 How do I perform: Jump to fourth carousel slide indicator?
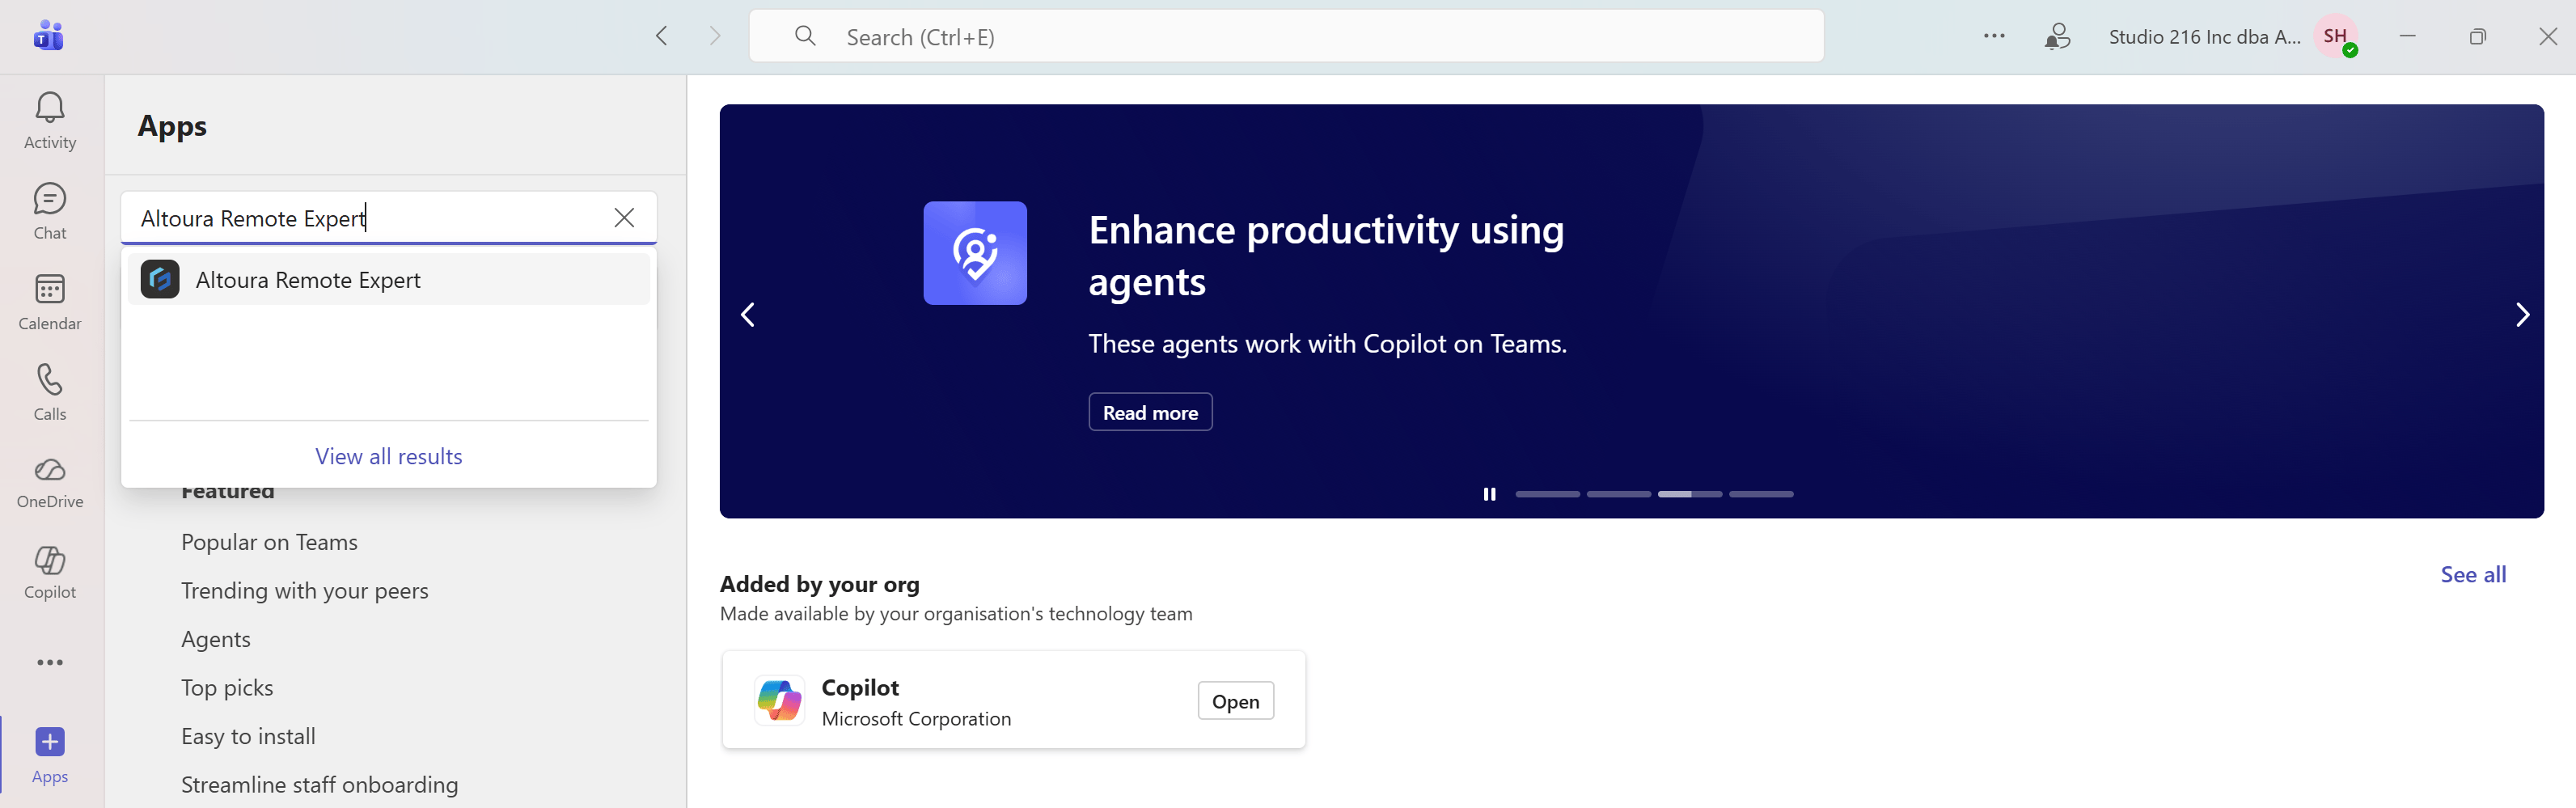tap(1761, 494)
